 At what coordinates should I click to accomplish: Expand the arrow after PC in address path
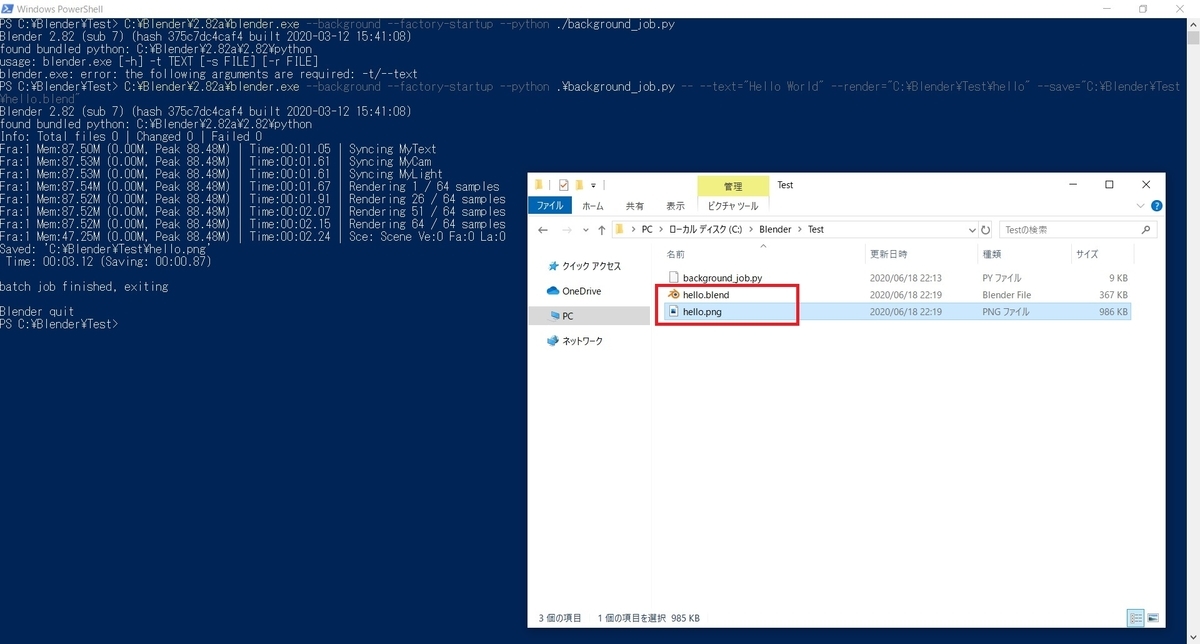pos(659,229)
